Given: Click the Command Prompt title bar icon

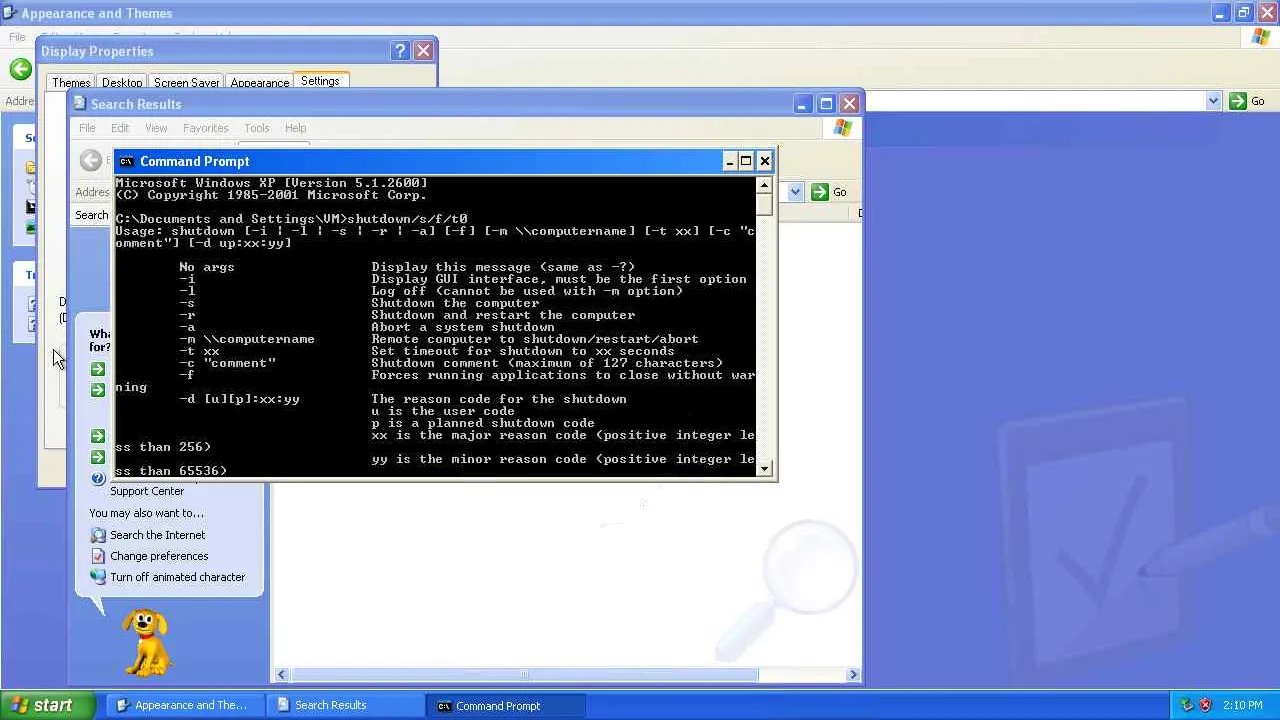Looking at the screenshot, I should pyautogui.click(x=126, y=161).
